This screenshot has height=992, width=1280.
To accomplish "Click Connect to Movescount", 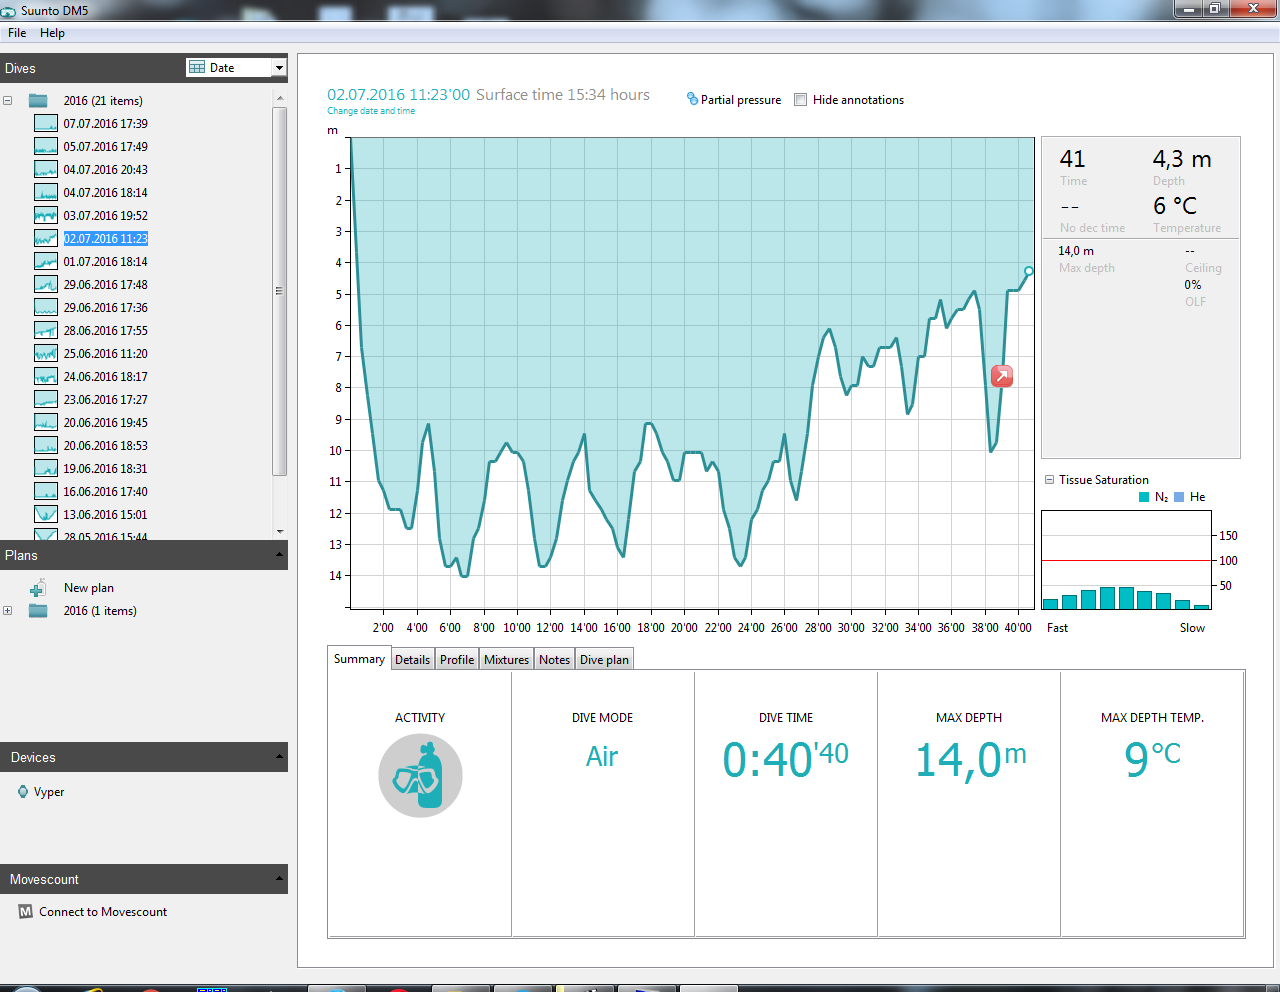I will (103, 912).
